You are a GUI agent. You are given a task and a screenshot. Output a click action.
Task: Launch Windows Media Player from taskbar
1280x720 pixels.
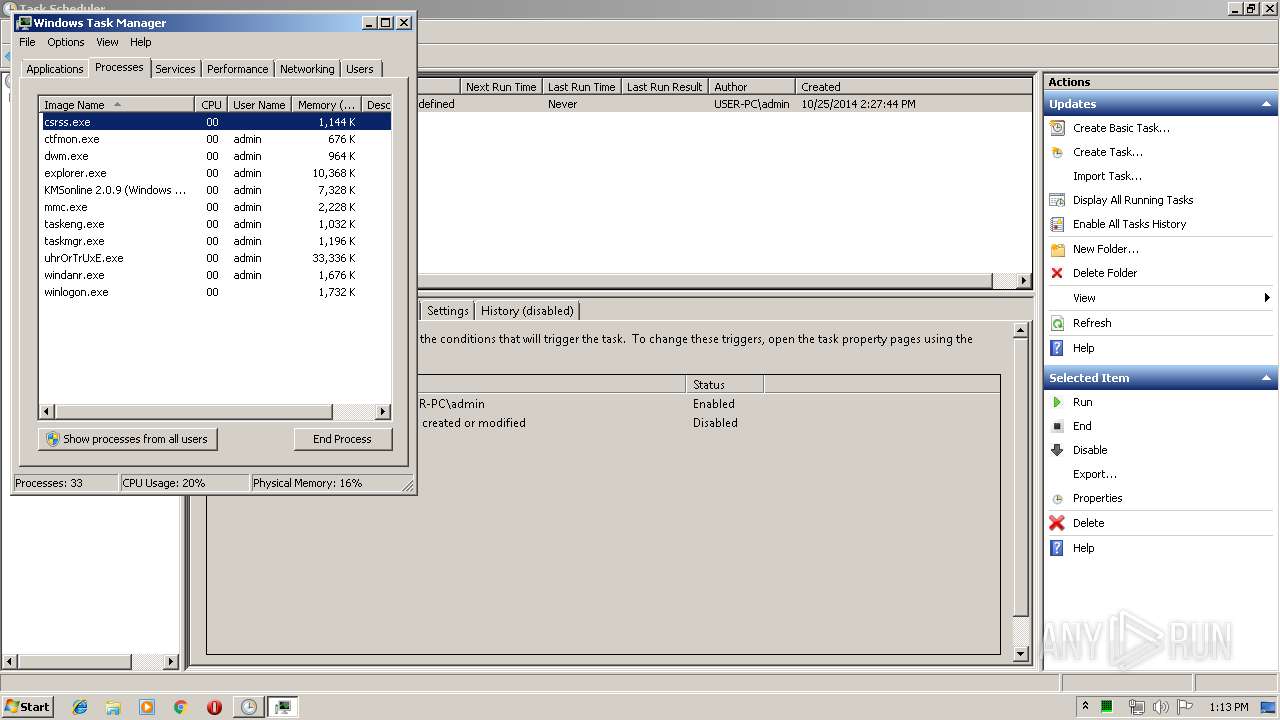point(147,707)
